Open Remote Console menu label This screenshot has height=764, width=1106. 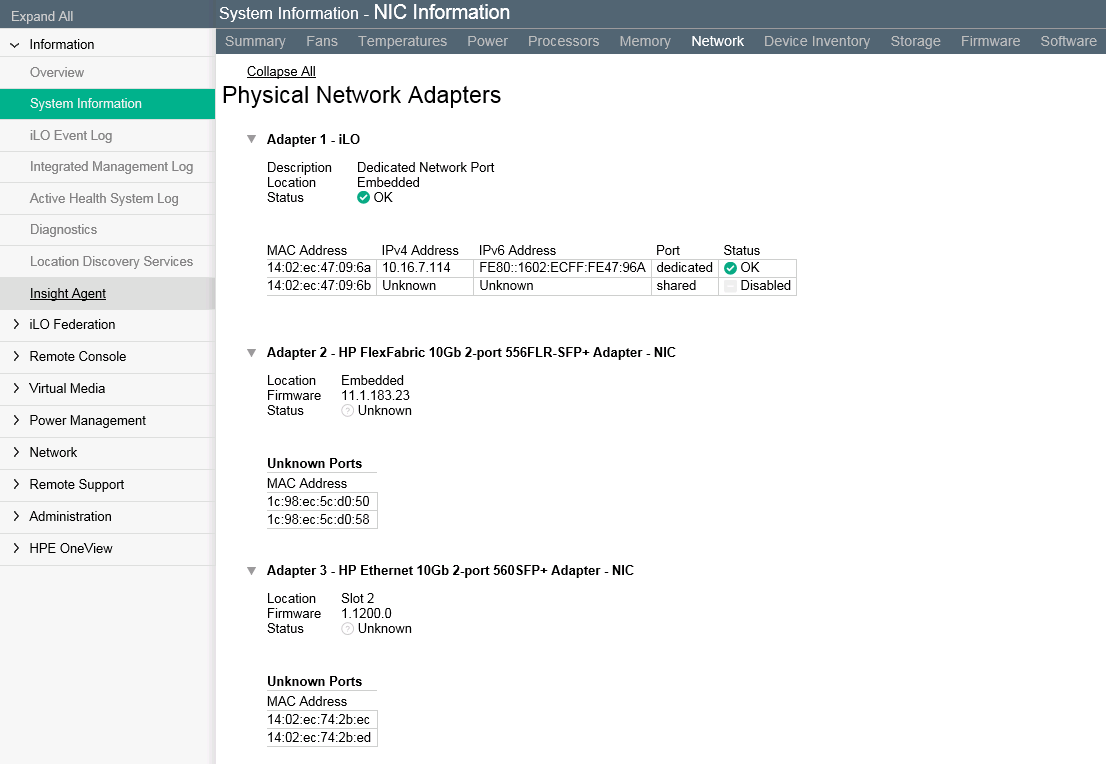tap(78, 356)
